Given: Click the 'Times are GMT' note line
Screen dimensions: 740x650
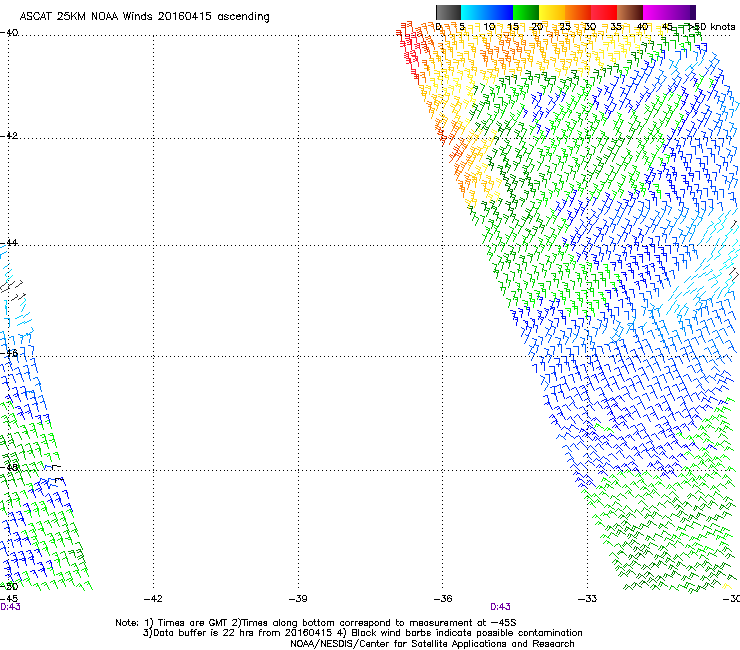Looking at the screenshot, I should pyautogui.click(x=316, y=623).
